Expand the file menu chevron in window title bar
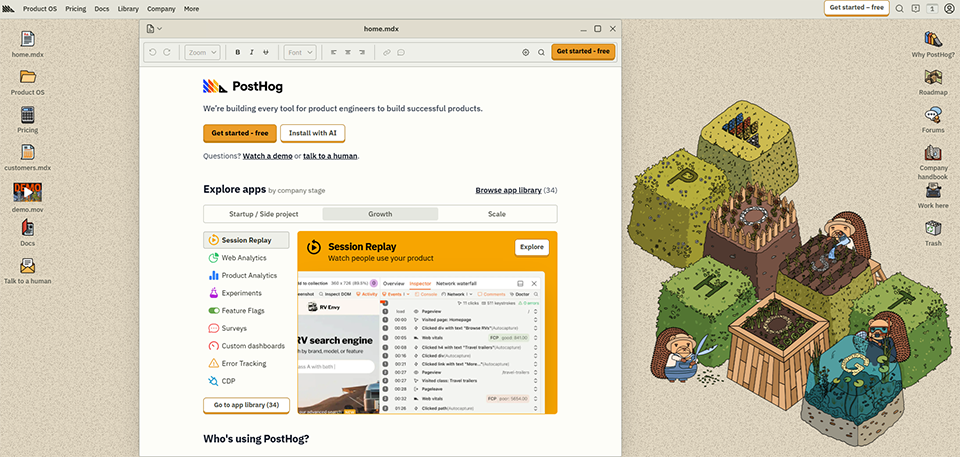 point(160,29)
